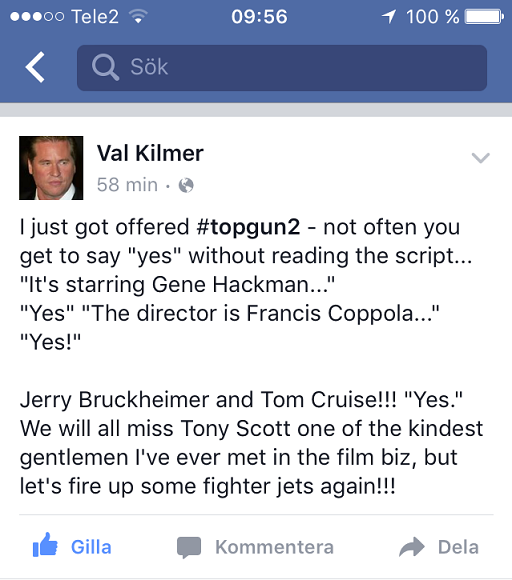Tap the back arrow icon
This screenshot has height=580, width=512.
pyautogui.click(x=35, y=67)
